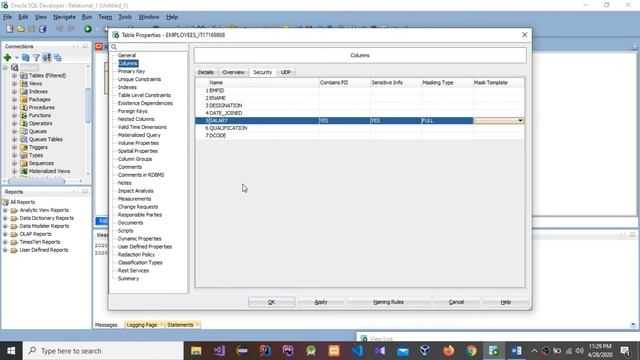Click the Collapse All icon in Connections

[x=58, y=58]
